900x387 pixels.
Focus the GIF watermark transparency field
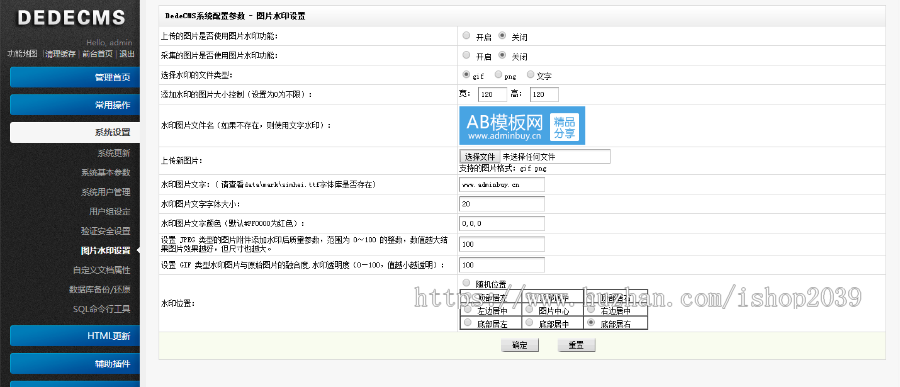pyautogui.click(x=502, y=265)
